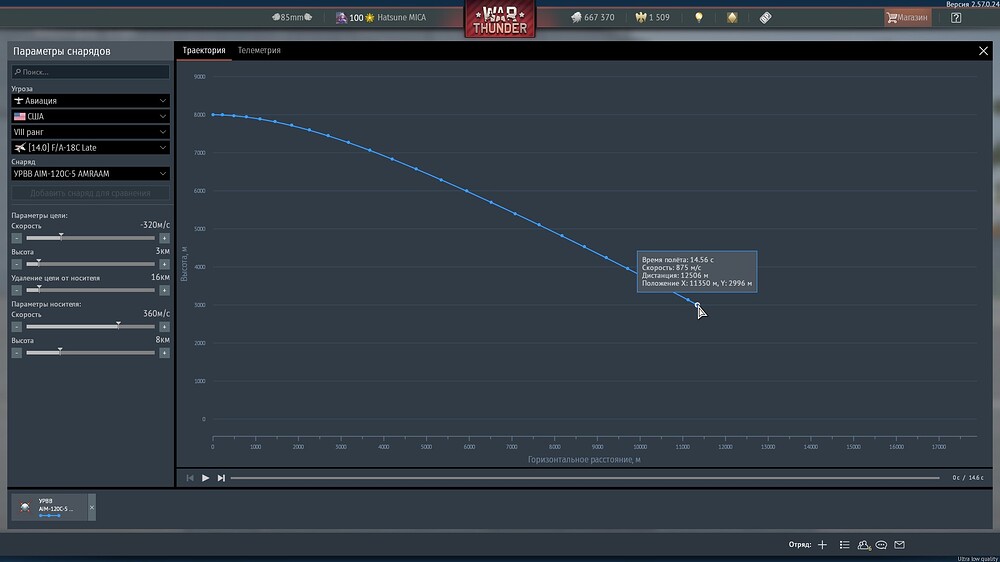Screen dimensions: 1000x562
Task: Remove the AIM-120C-5 shell card
Action: pyautogui.click(x=92, y=508)
